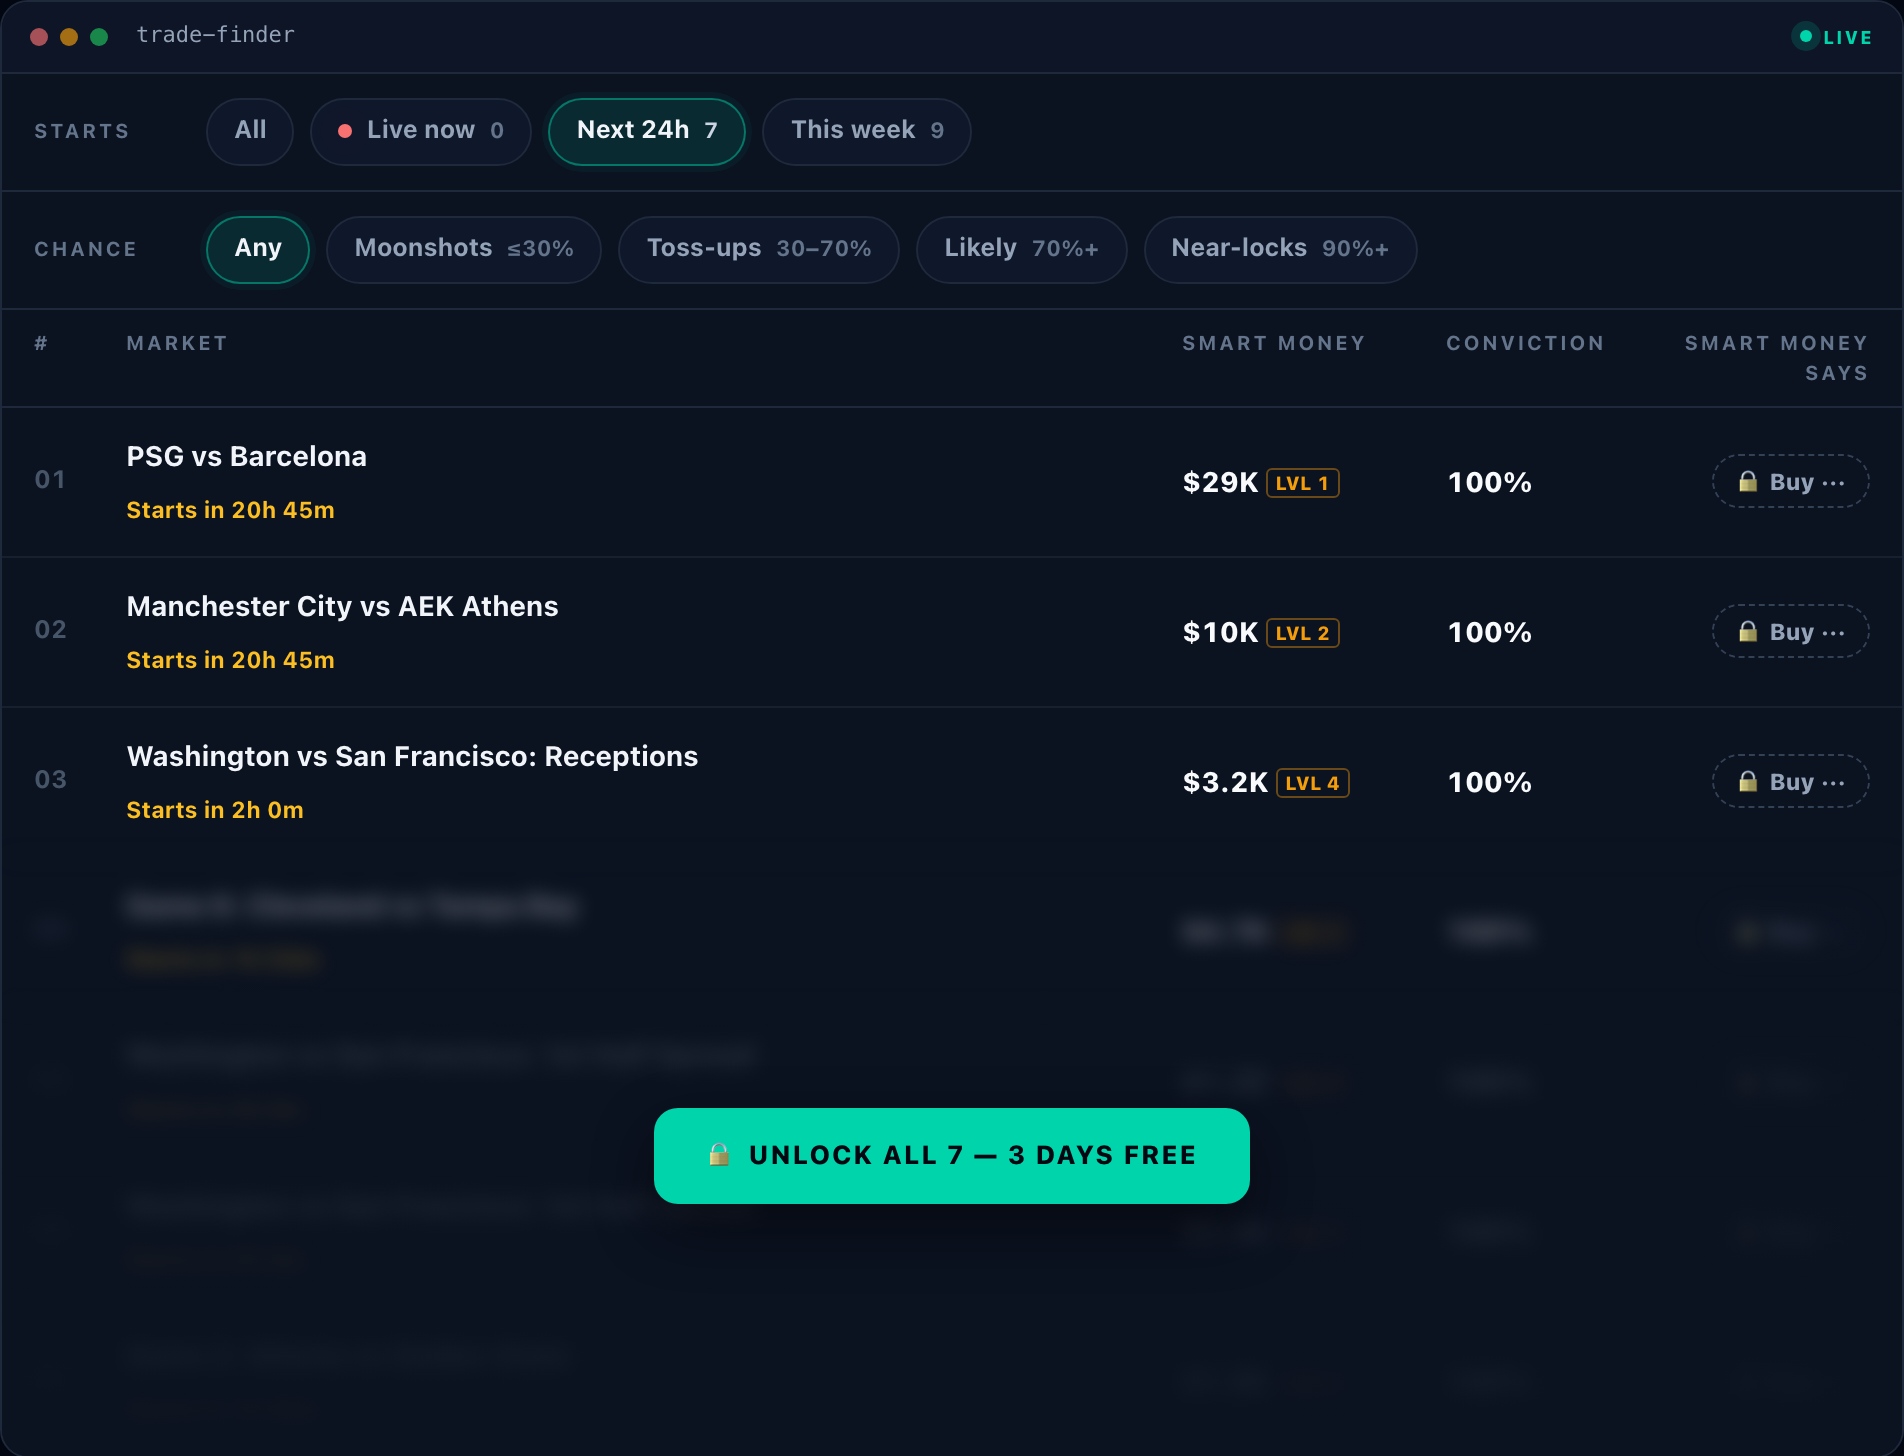Filter markets by Live now

coord(420,131)
